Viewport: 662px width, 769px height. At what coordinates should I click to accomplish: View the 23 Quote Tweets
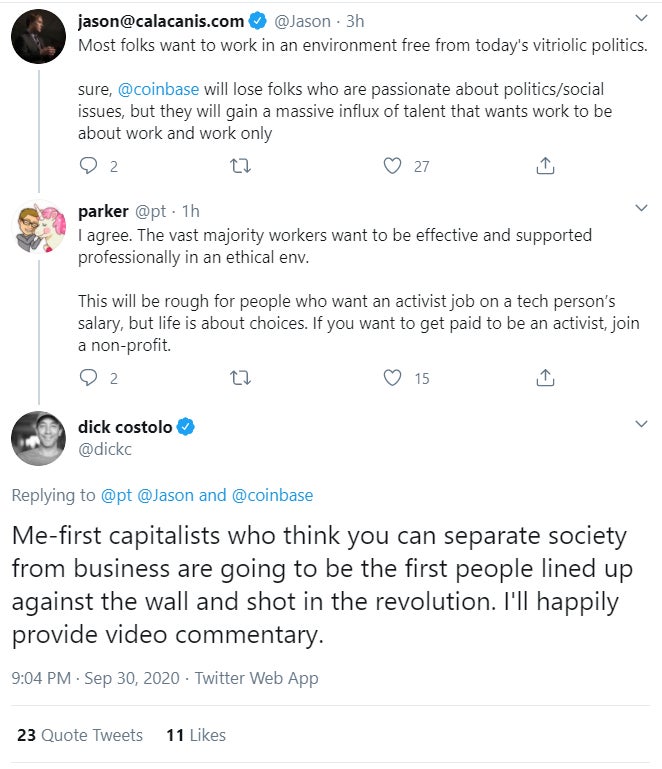click(80, 735)
